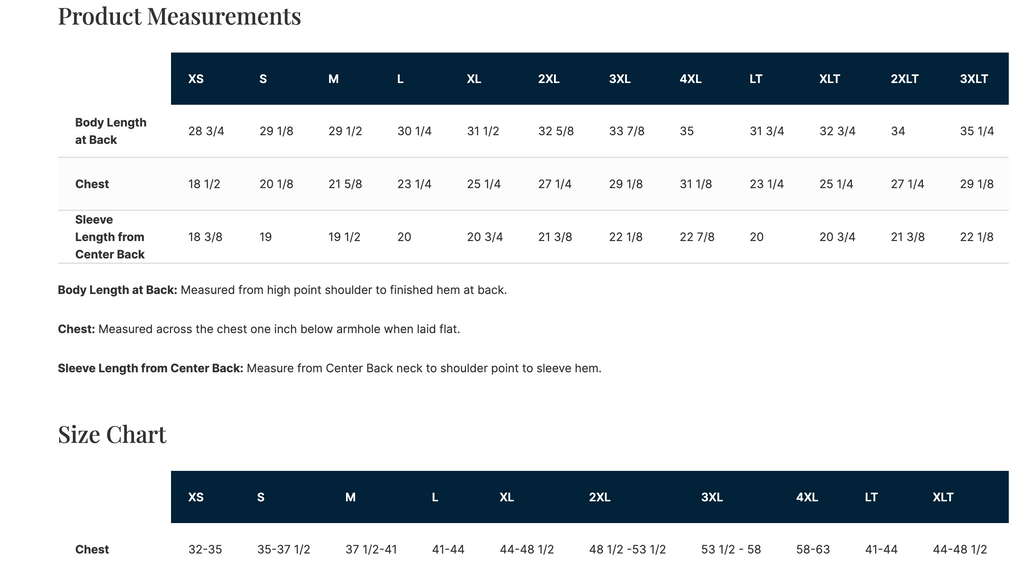Select the 28 3/4 body length value
1024x572 pixels.
pos(206,131)
